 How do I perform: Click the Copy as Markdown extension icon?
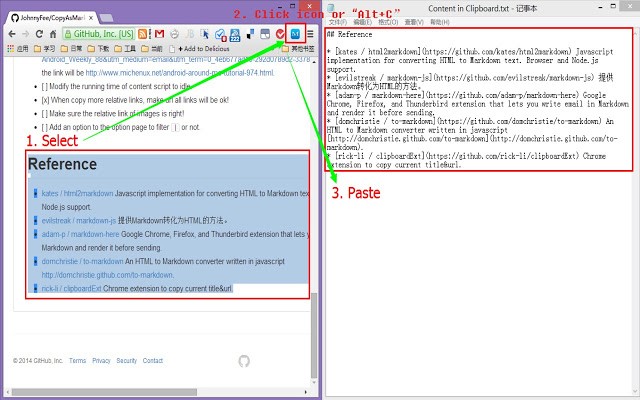pos(296,33)
